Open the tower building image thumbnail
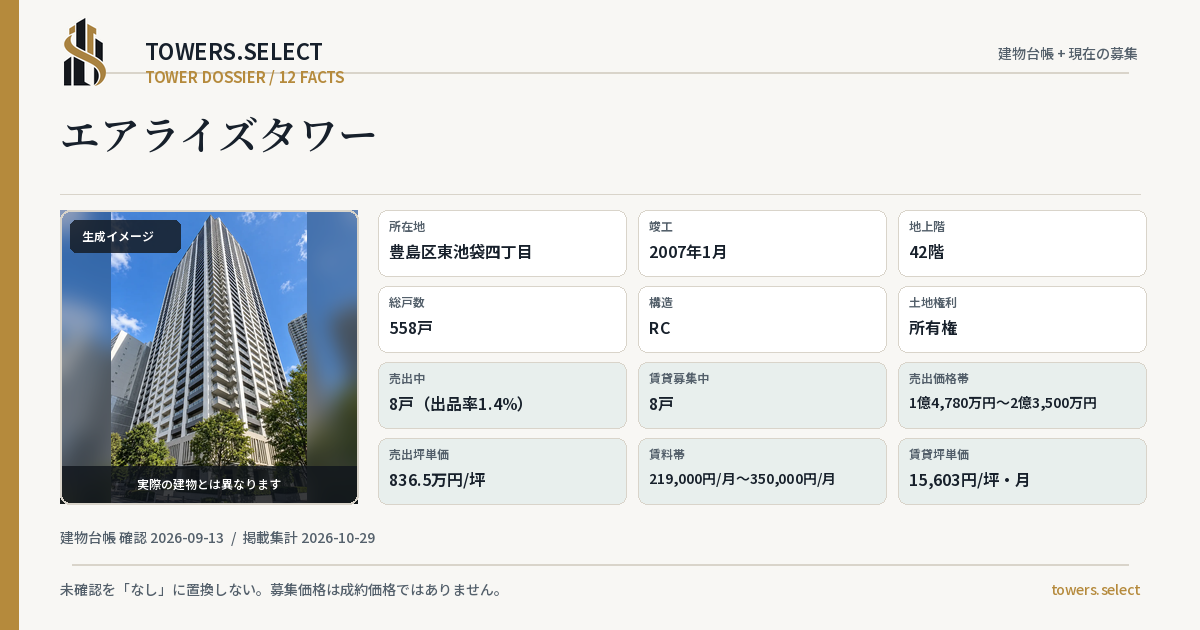 (209, 357)
